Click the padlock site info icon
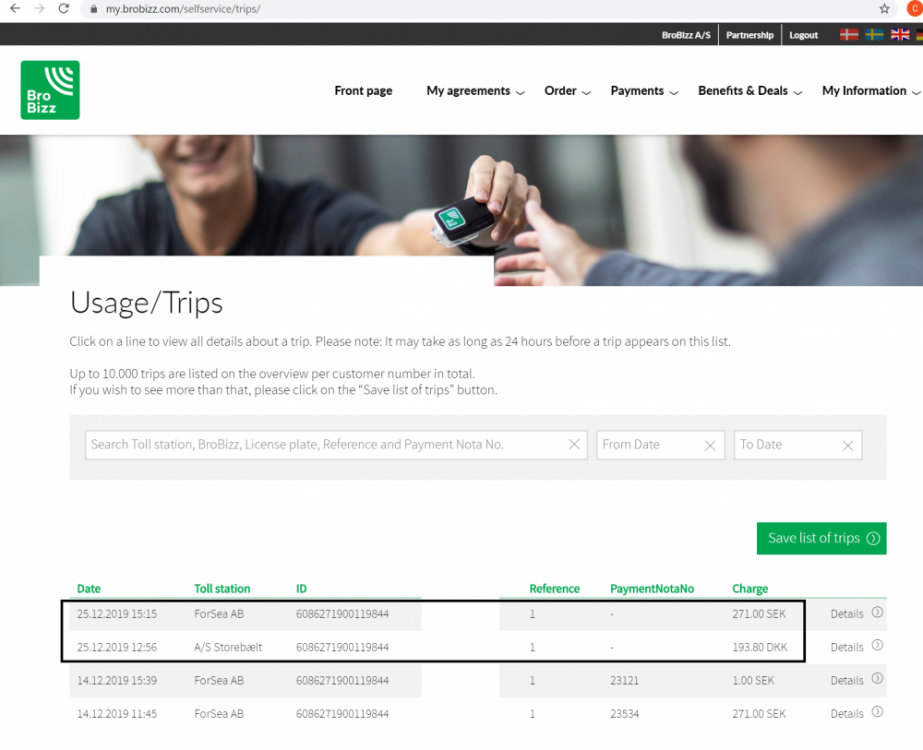The height and width of the screenshot is (750, 923). coord(94,9)
